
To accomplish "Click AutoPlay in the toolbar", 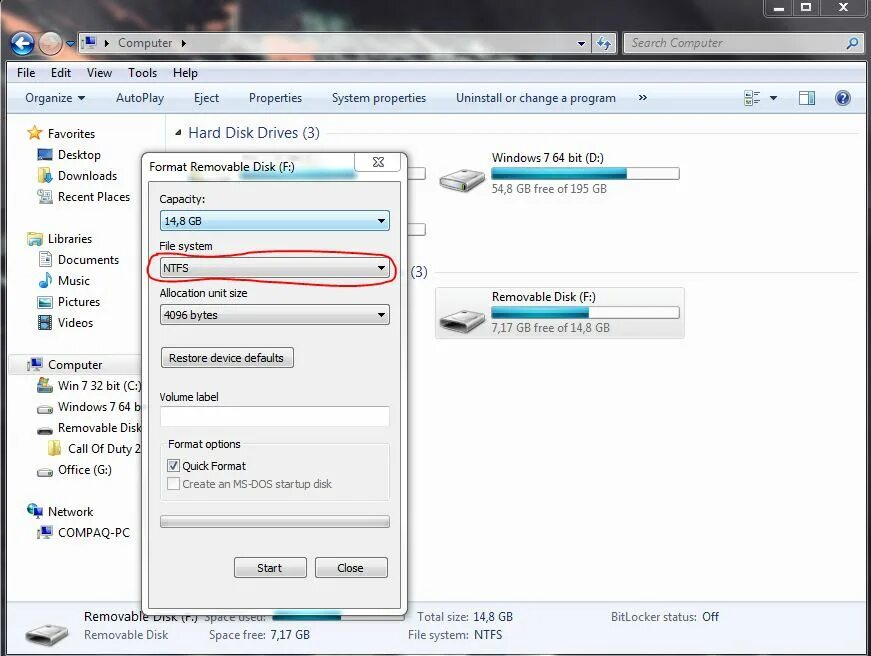I will 140,98.
